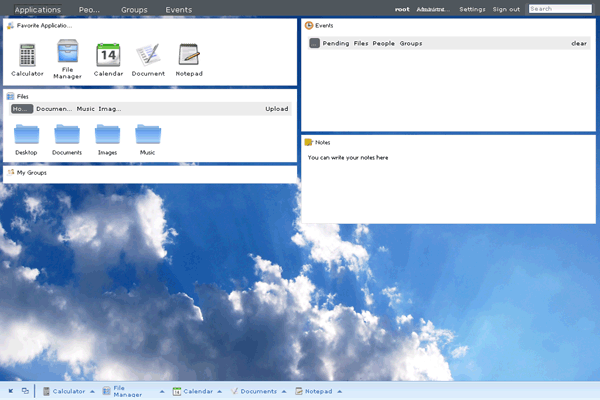Click the cascade windows icon in taskbar
600x400 pixels.
tap(25, 391)
